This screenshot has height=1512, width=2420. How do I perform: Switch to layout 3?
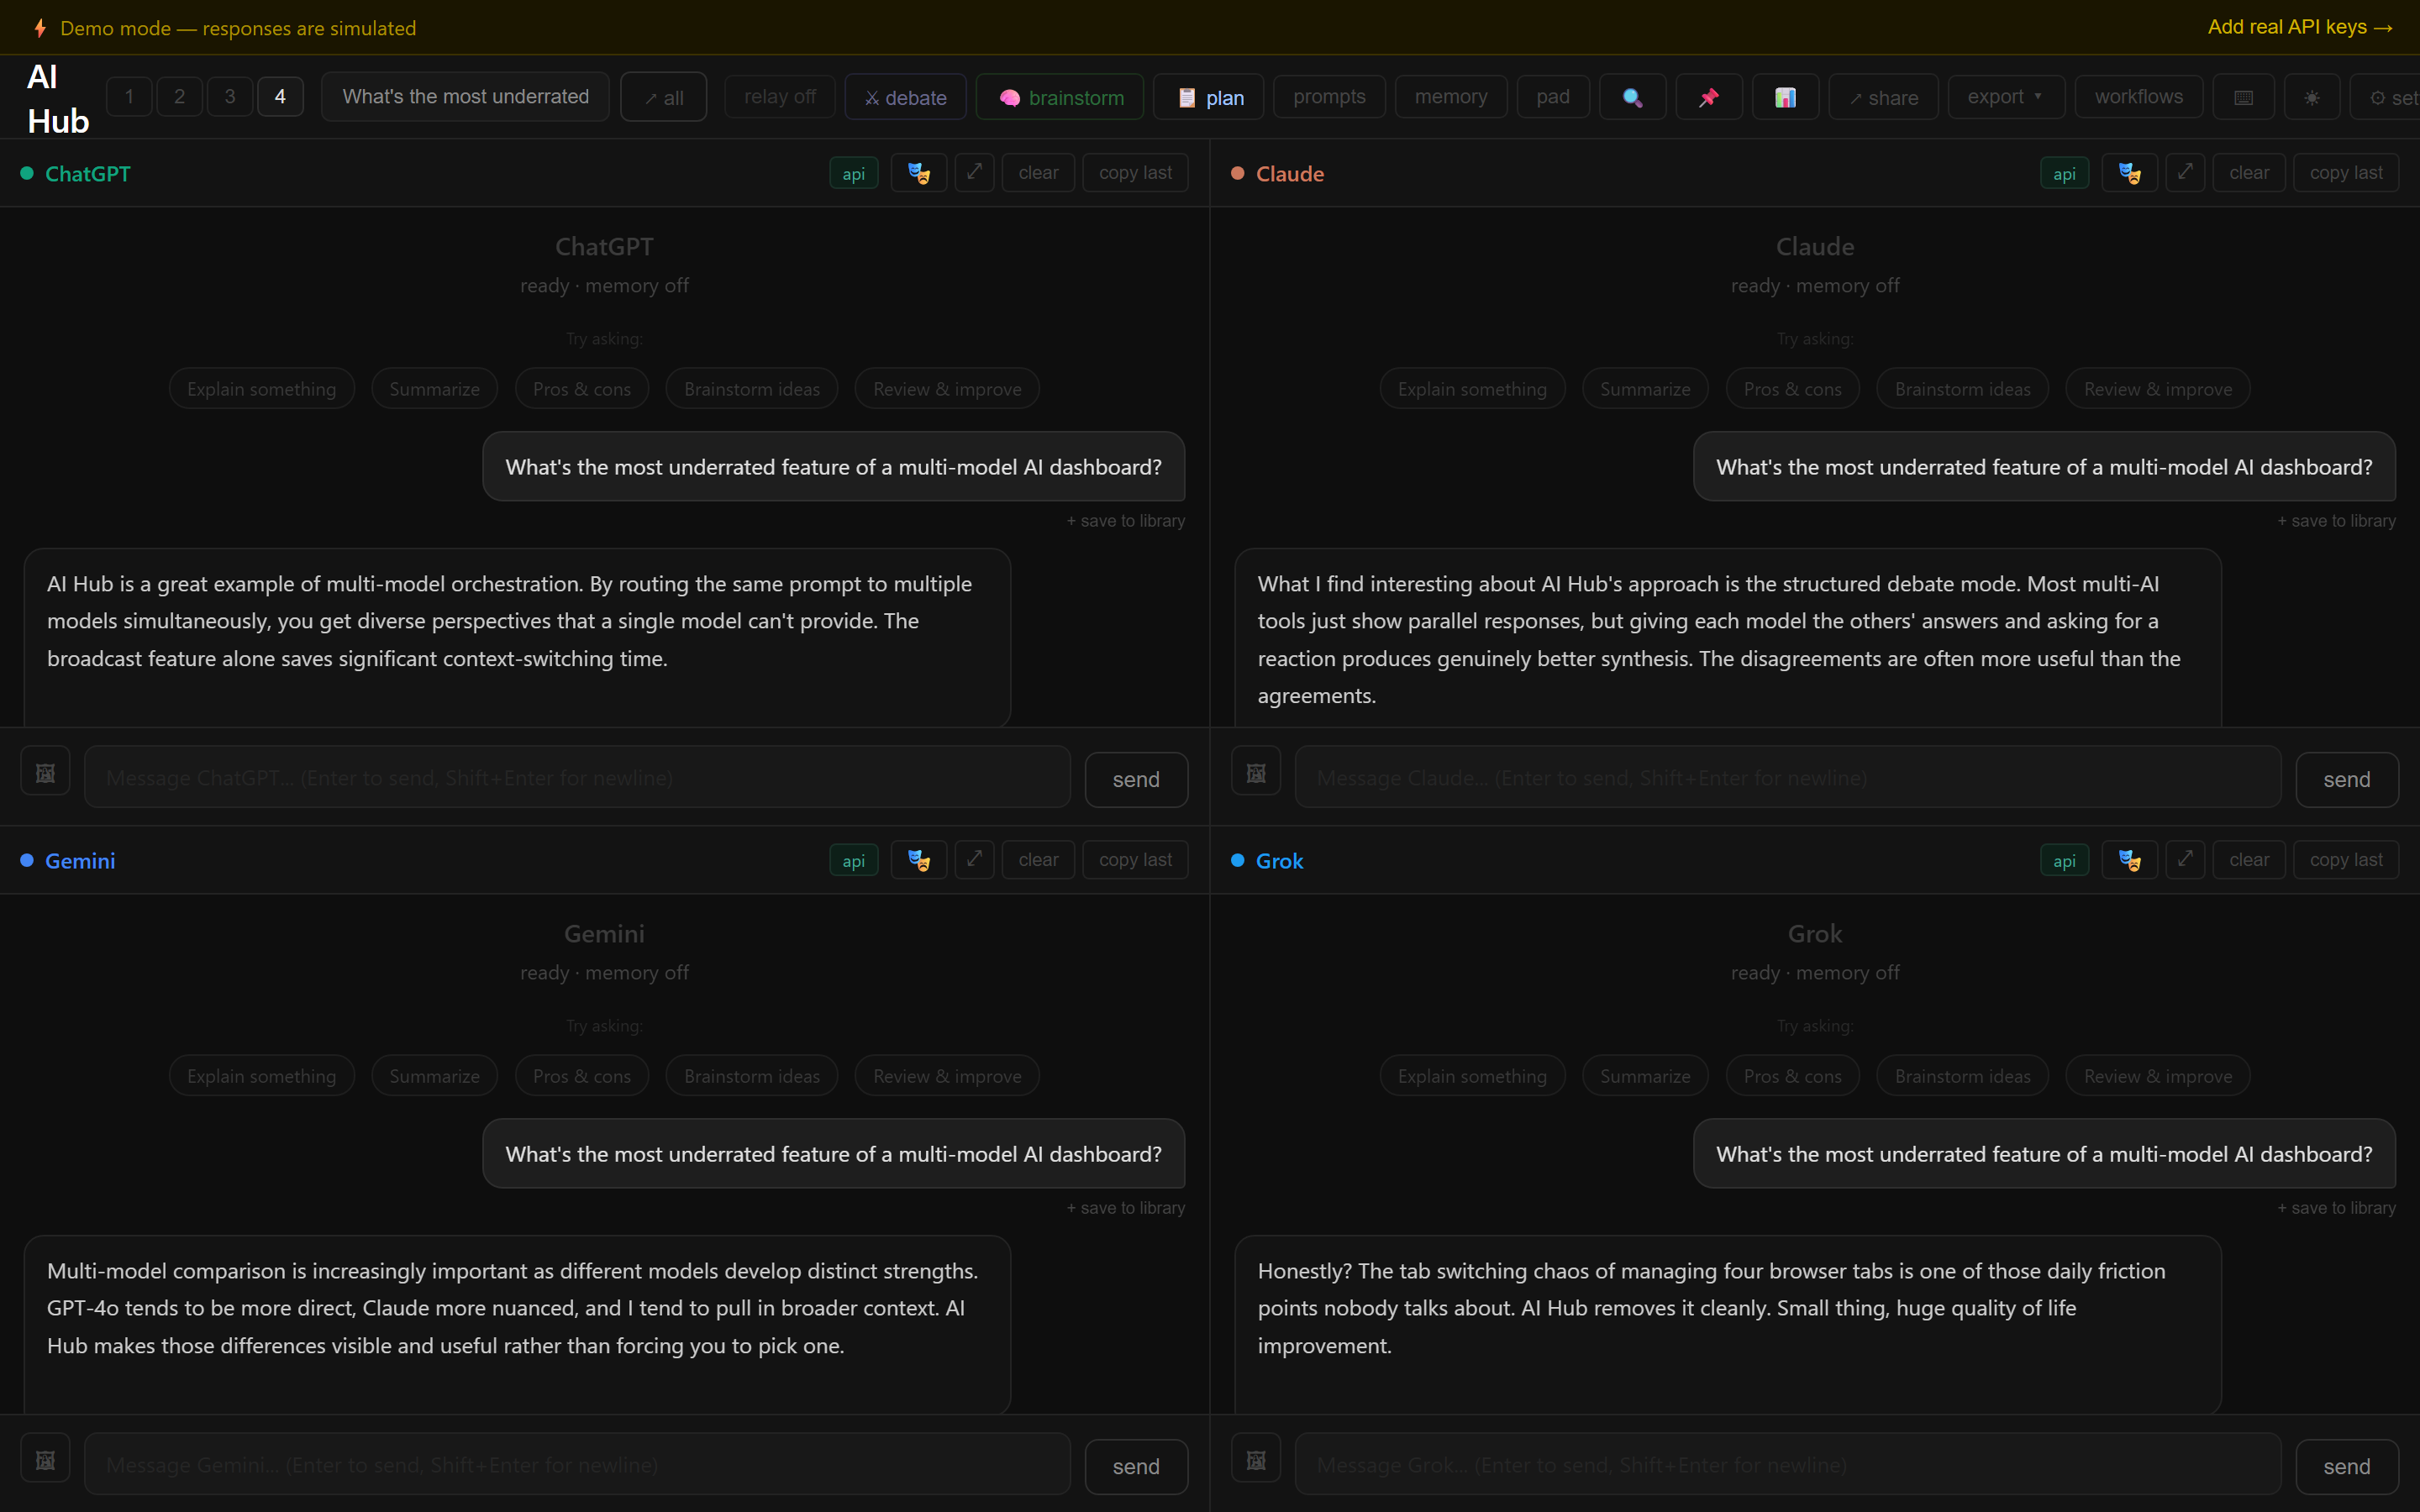point(230,97)
